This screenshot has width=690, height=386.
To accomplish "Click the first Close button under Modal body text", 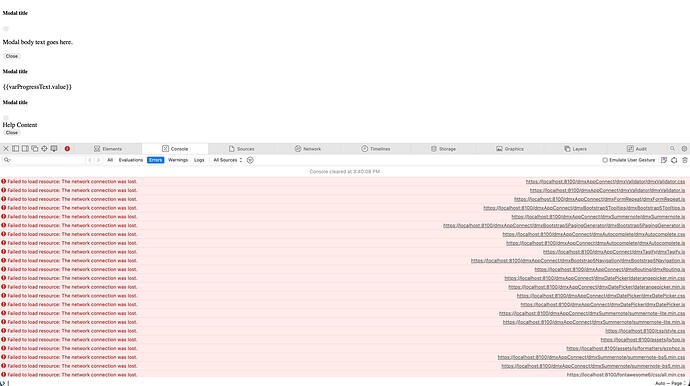I will (x=12, y=56).
